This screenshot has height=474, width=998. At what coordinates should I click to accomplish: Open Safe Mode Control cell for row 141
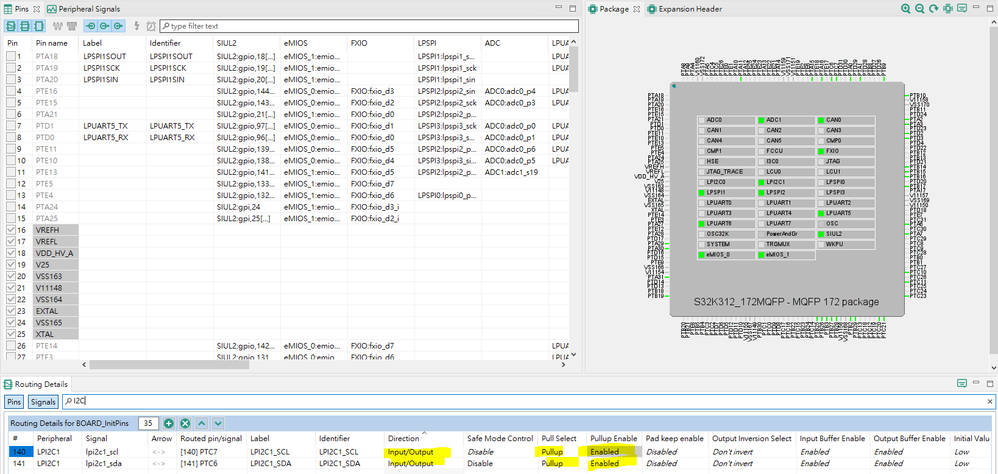coord(500,464)
